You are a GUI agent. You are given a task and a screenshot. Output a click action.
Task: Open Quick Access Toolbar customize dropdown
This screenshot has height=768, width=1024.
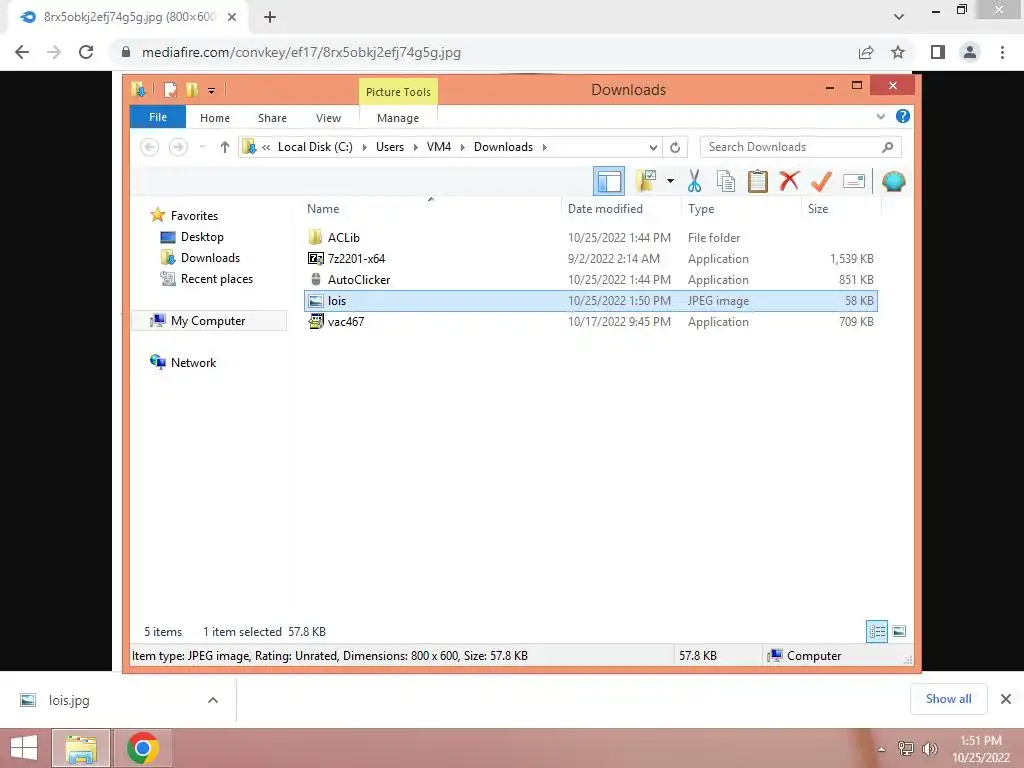(212, 90)
